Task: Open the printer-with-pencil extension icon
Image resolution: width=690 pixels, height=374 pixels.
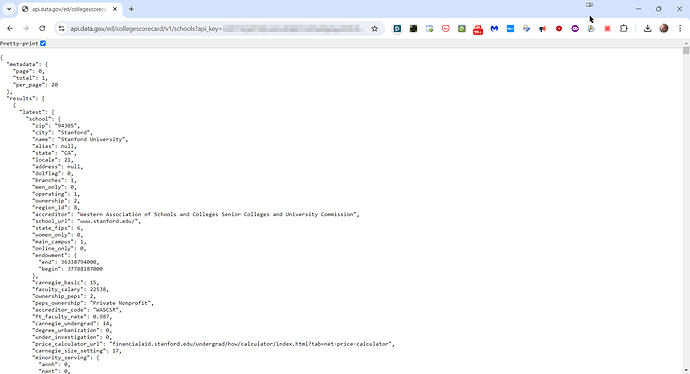Action: (x=526, y=29)
